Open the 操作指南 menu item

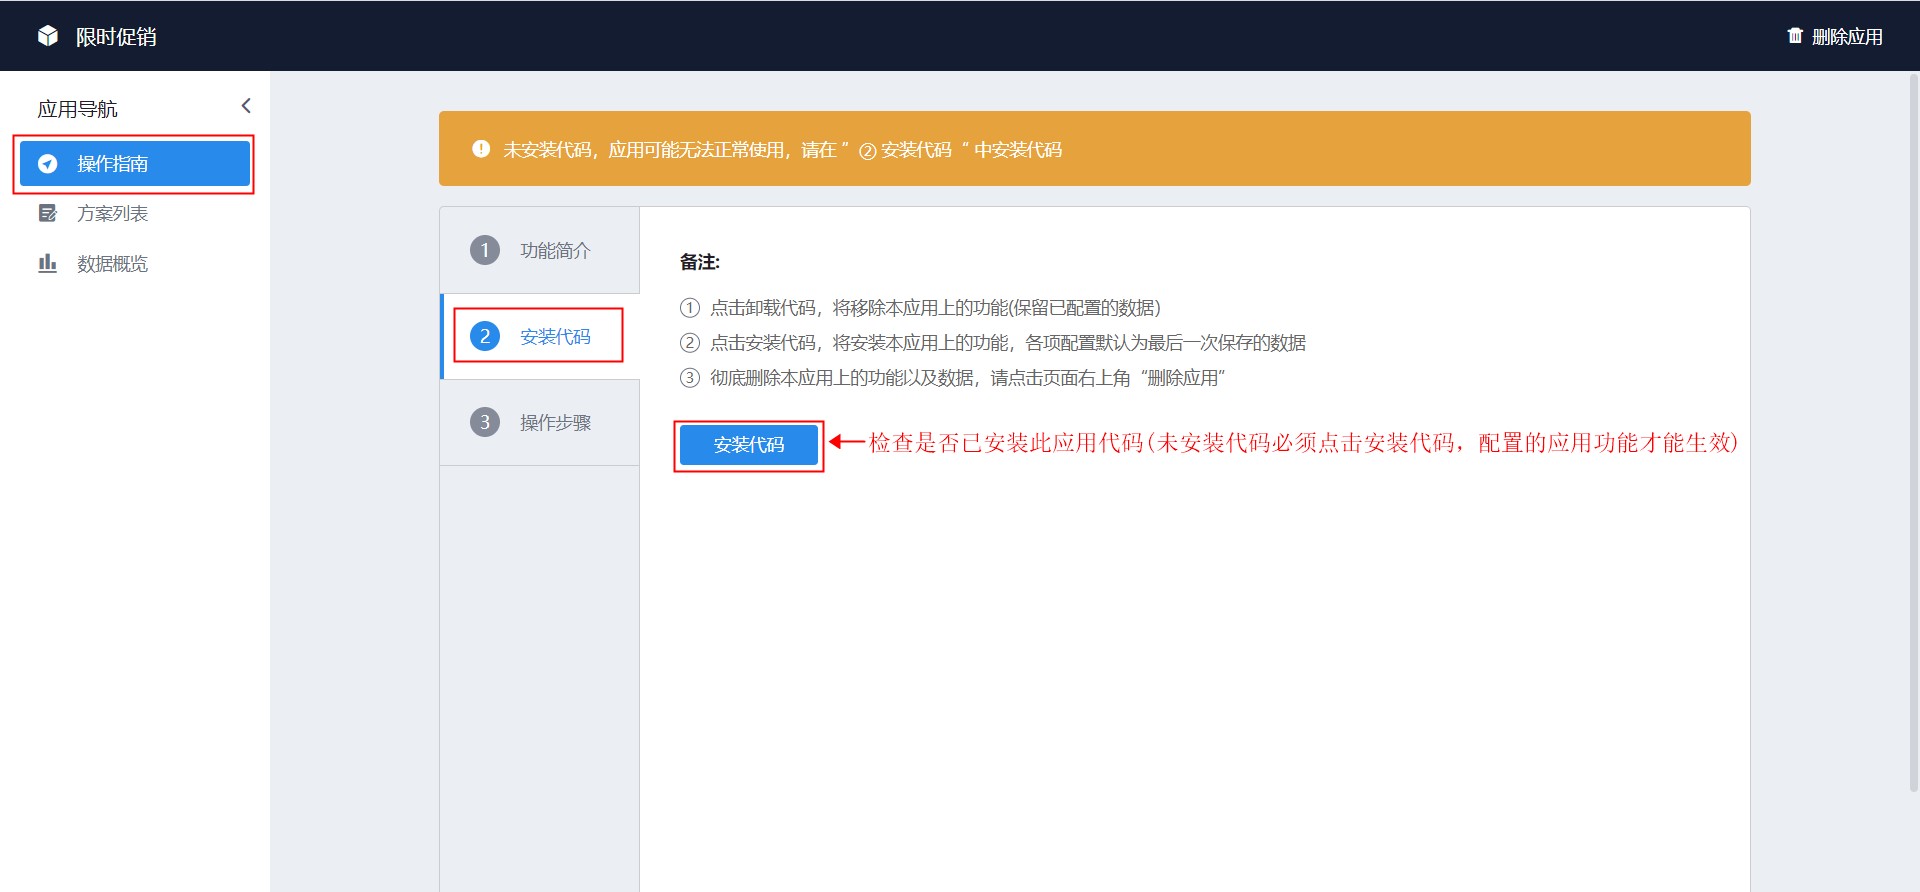pos(135,163)
